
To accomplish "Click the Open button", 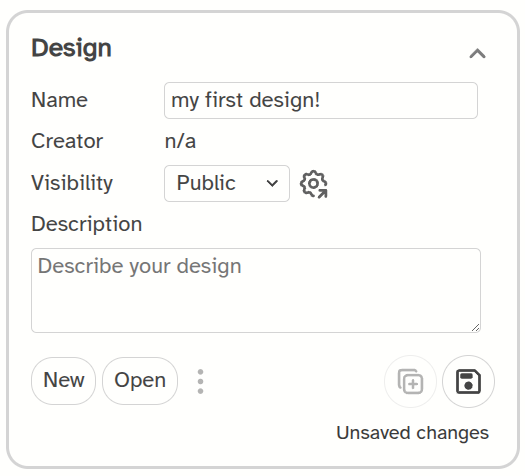I will 140,381.
